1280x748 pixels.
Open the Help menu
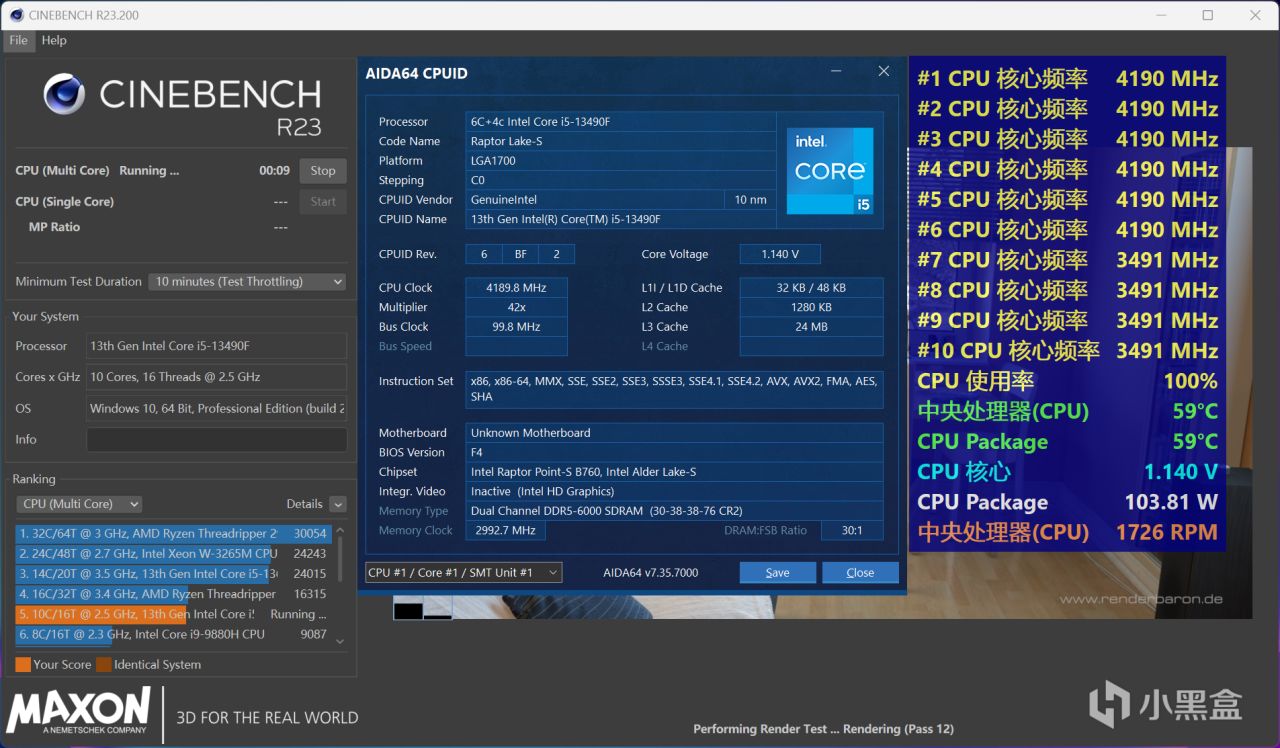54,40
